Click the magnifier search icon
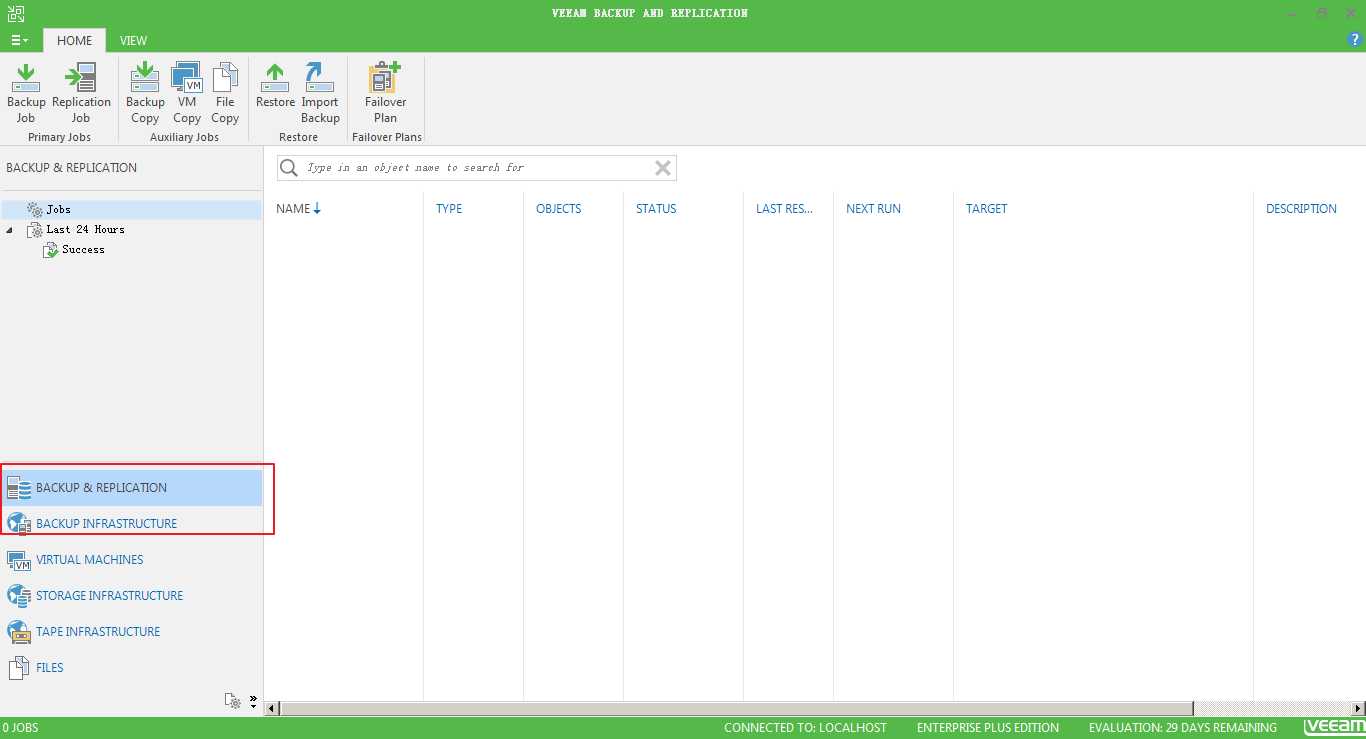Image resolution: width=1366 pixels, height=739 pixels. [290, 168]
